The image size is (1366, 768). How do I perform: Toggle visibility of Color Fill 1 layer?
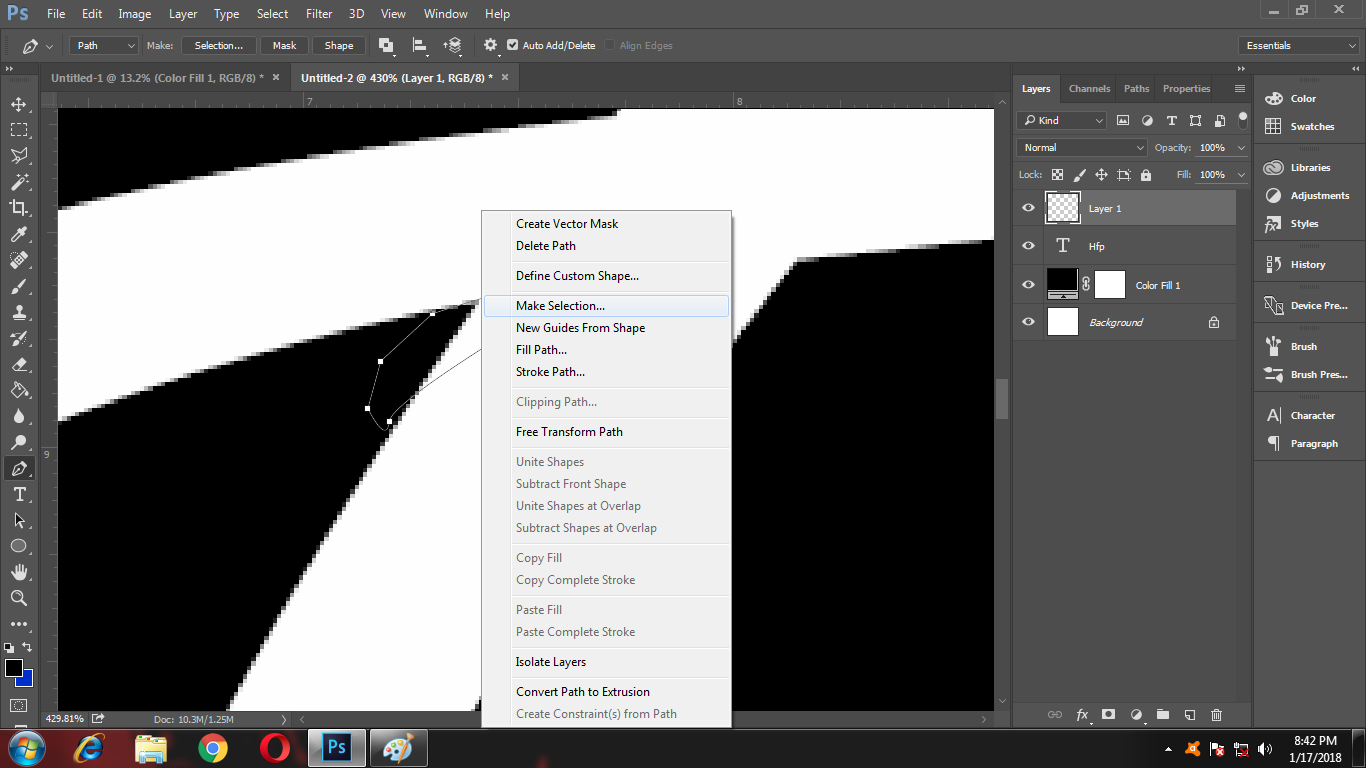tap(1027, 283)
